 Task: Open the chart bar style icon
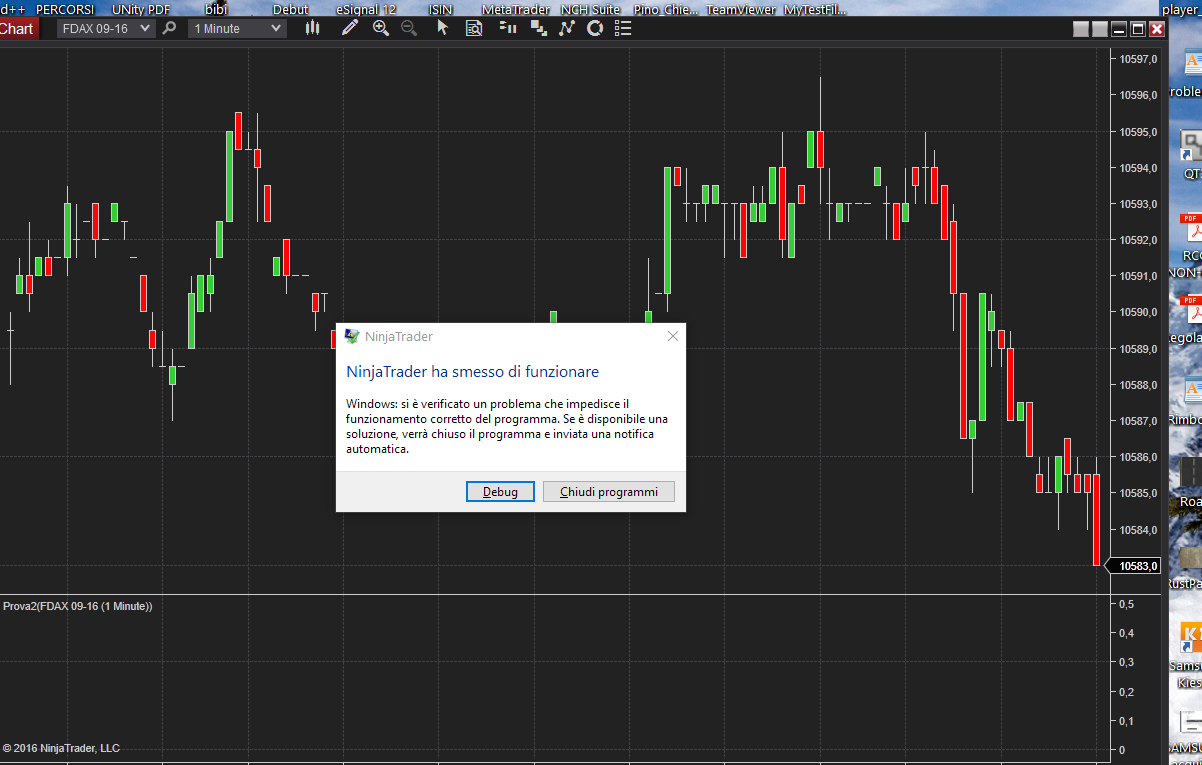click(313, 28)
